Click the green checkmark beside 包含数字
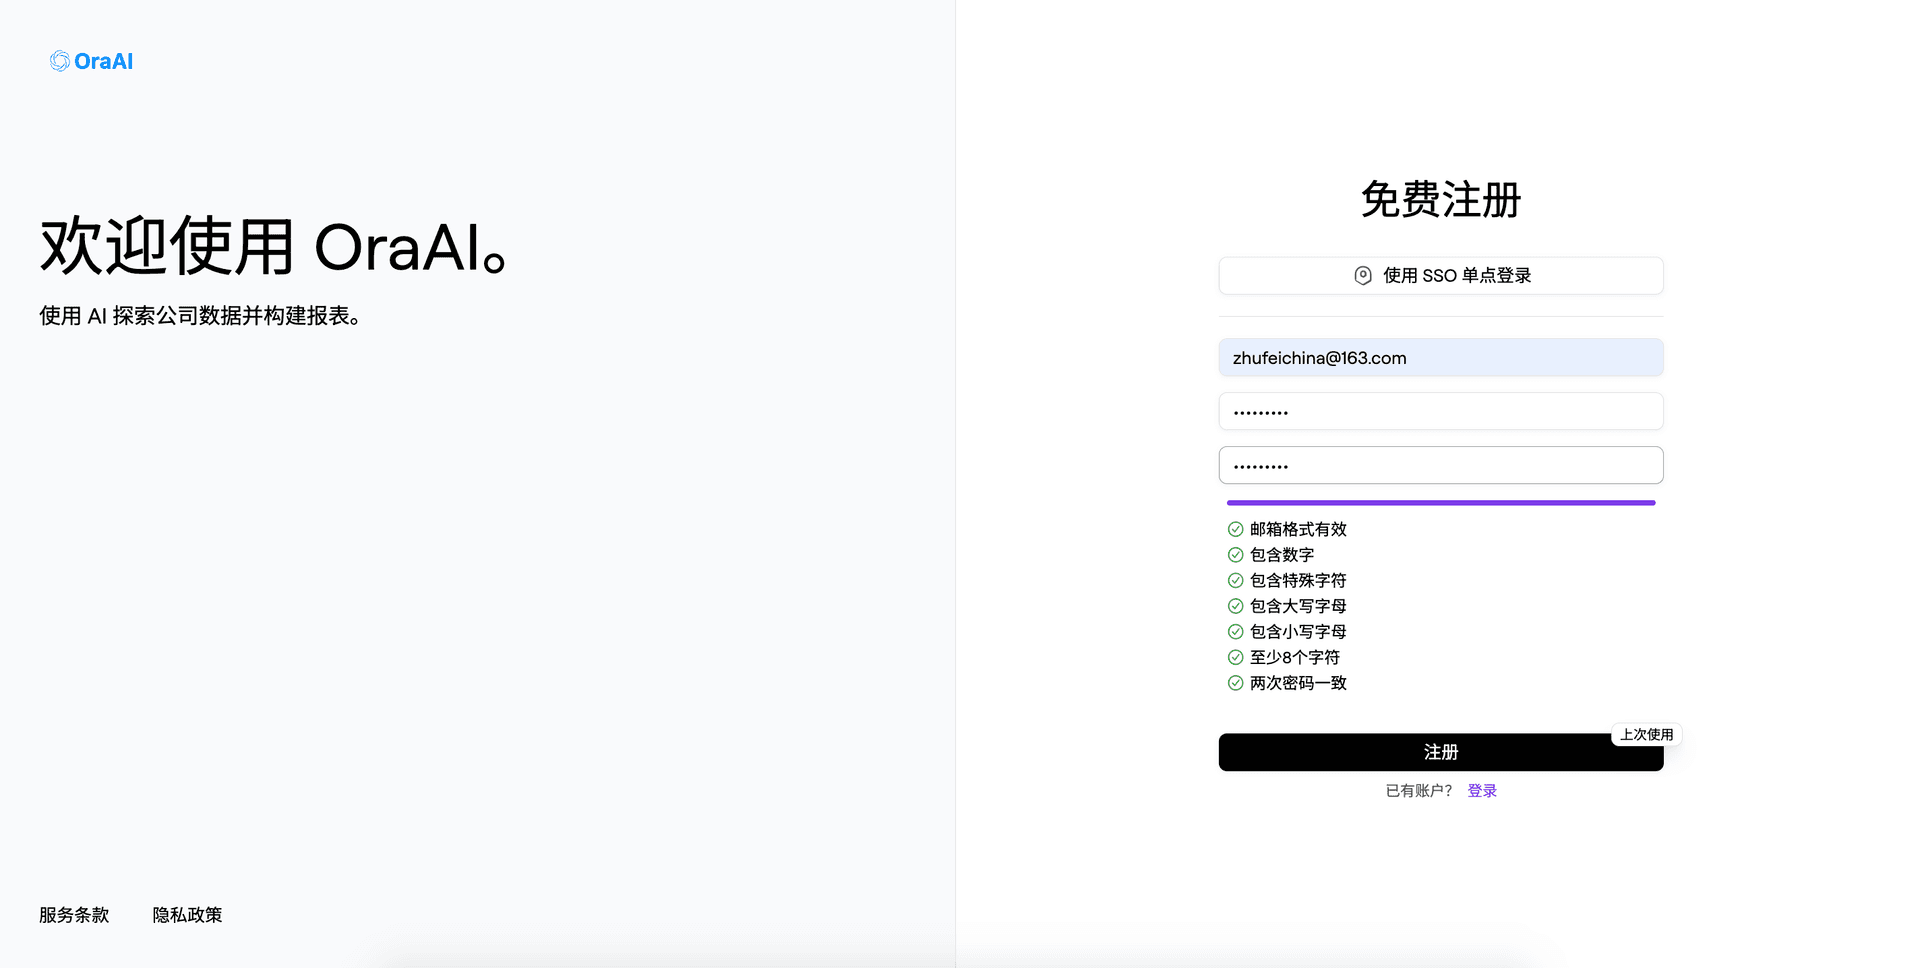This screenshot has width=1920, height=968. pos(1234,554)
